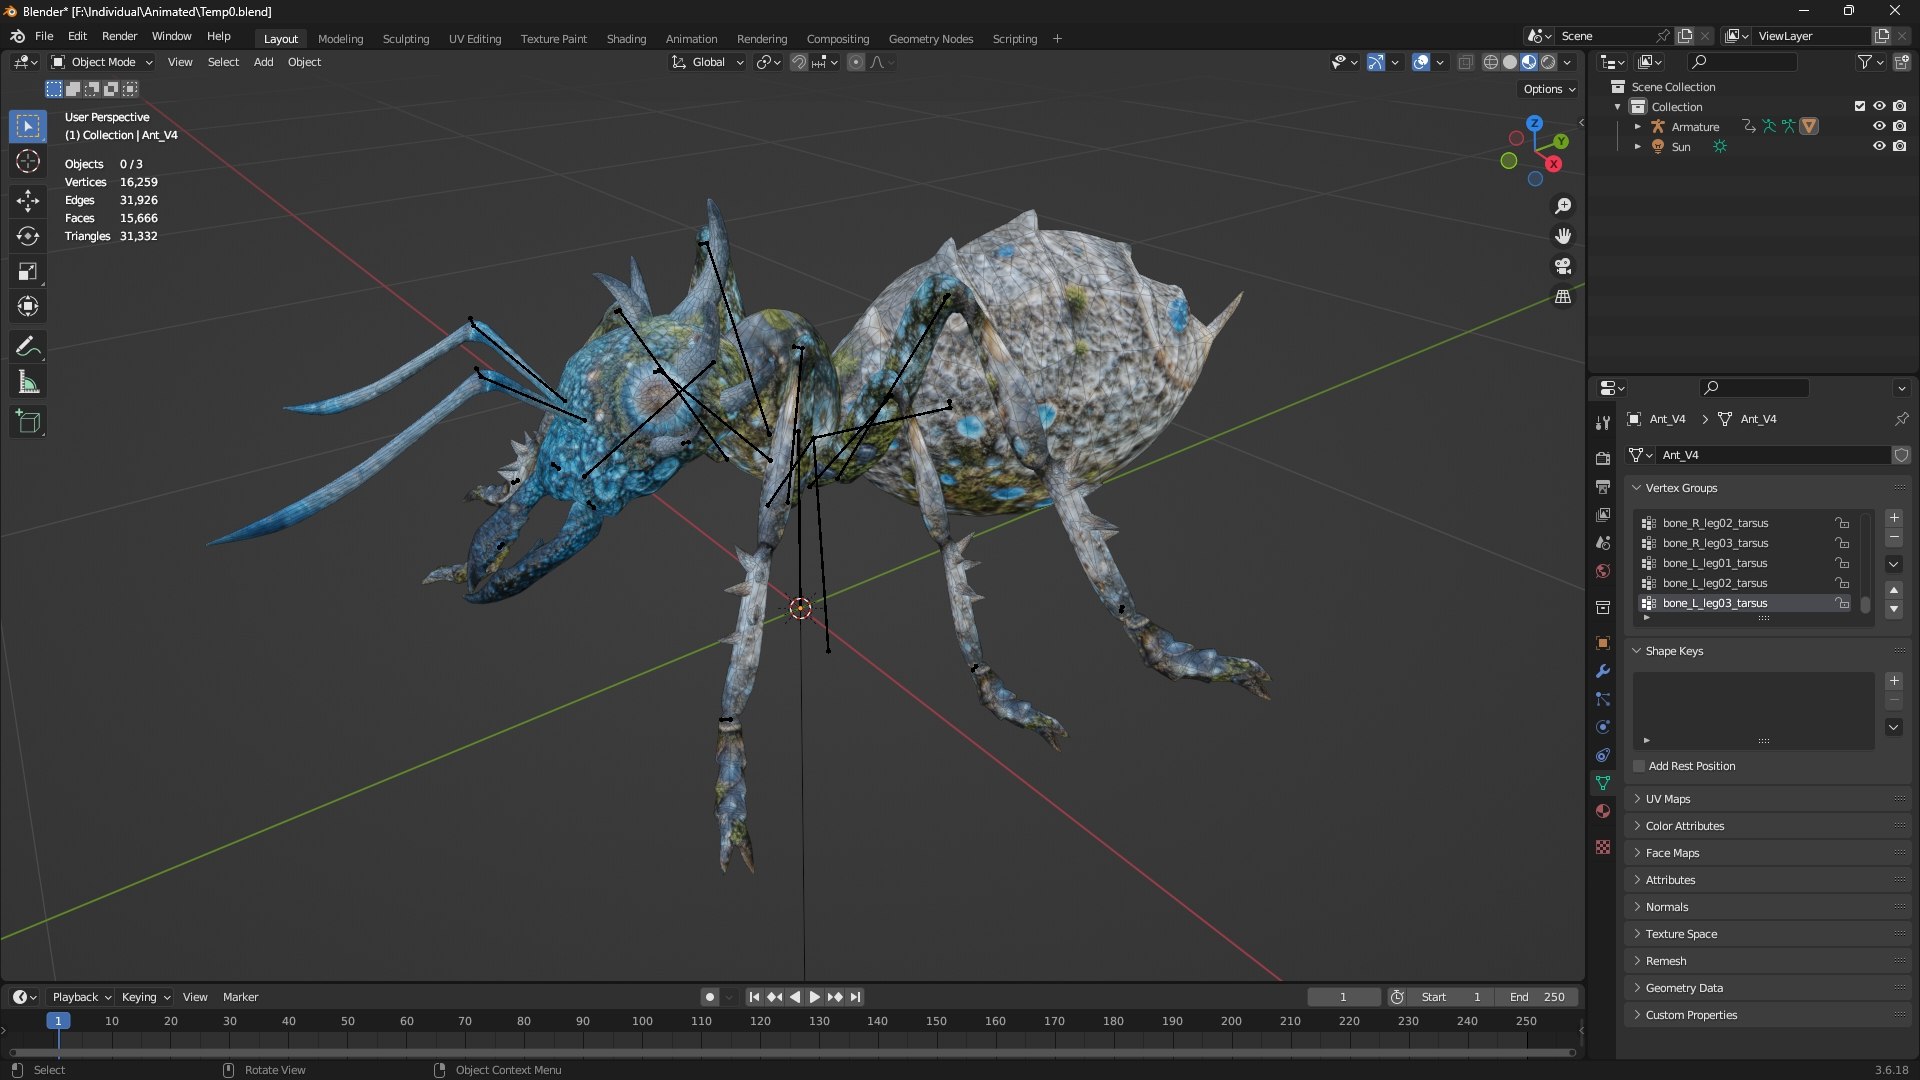
Task: Expand the Armature tree item
Action: click(1637, 127)
